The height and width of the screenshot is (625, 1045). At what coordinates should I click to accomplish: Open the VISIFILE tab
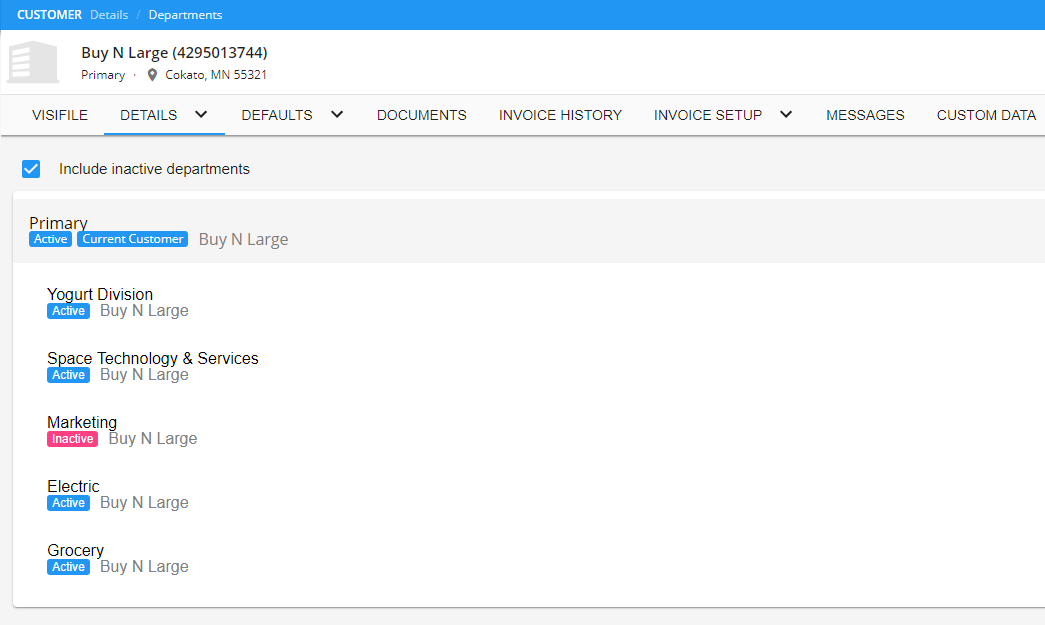tap(60, 115)
